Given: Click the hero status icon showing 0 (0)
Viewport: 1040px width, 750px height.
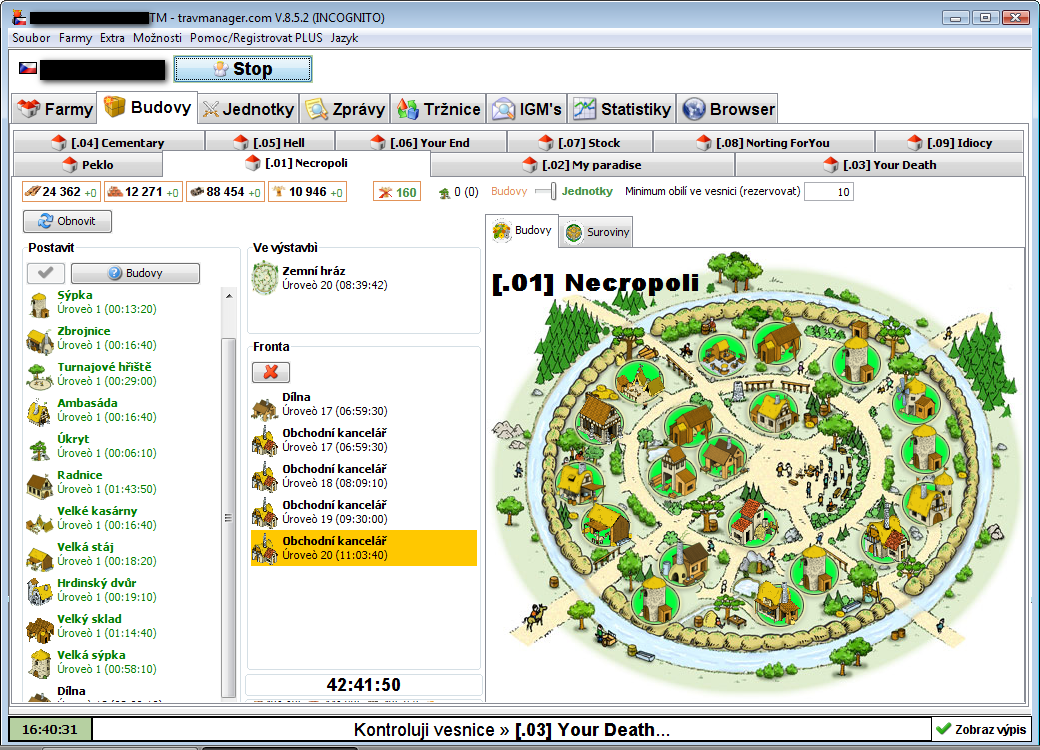Looking at the screenshot, I should 444,193.
